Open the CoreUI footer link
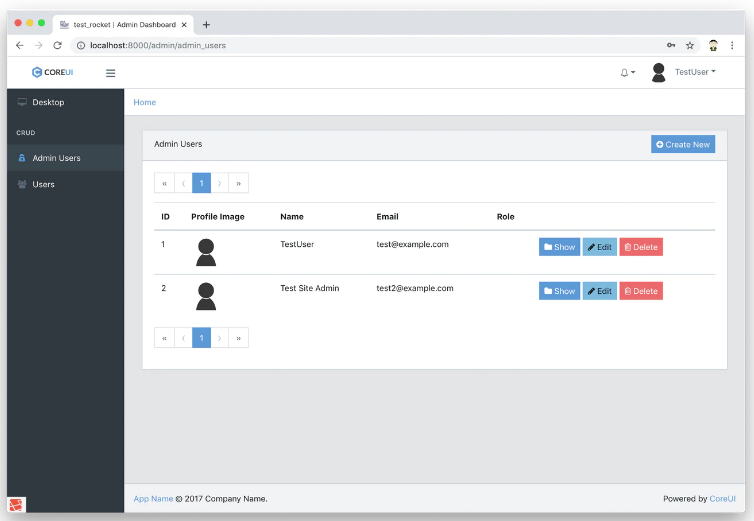754x521 pixels. [722, 499]
